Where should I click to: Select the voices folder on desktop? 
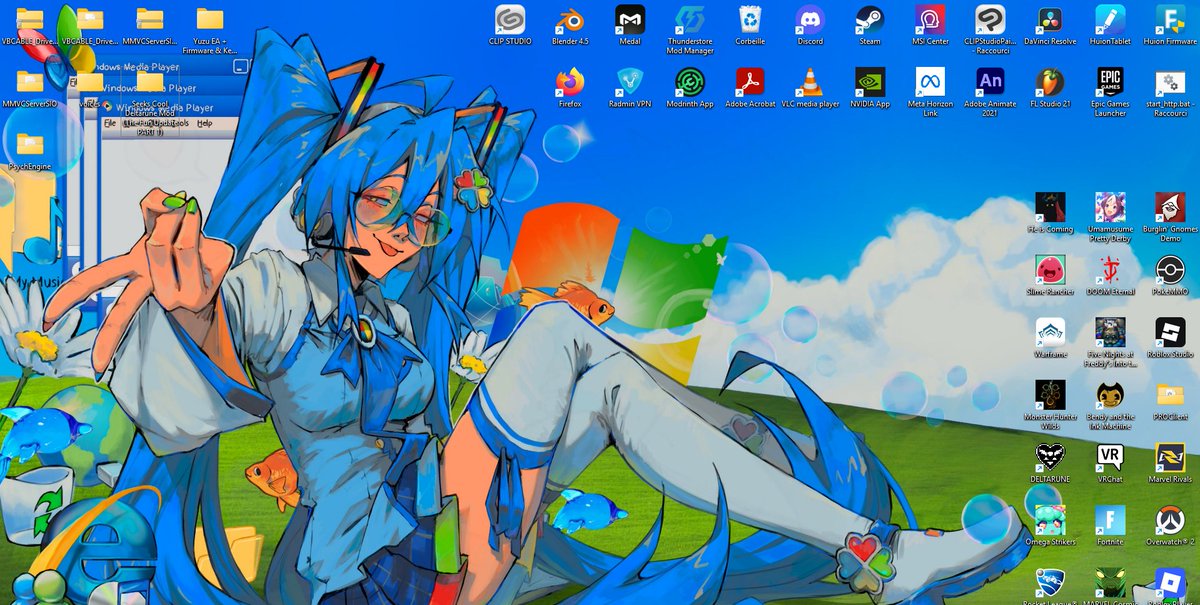point(90,81)
